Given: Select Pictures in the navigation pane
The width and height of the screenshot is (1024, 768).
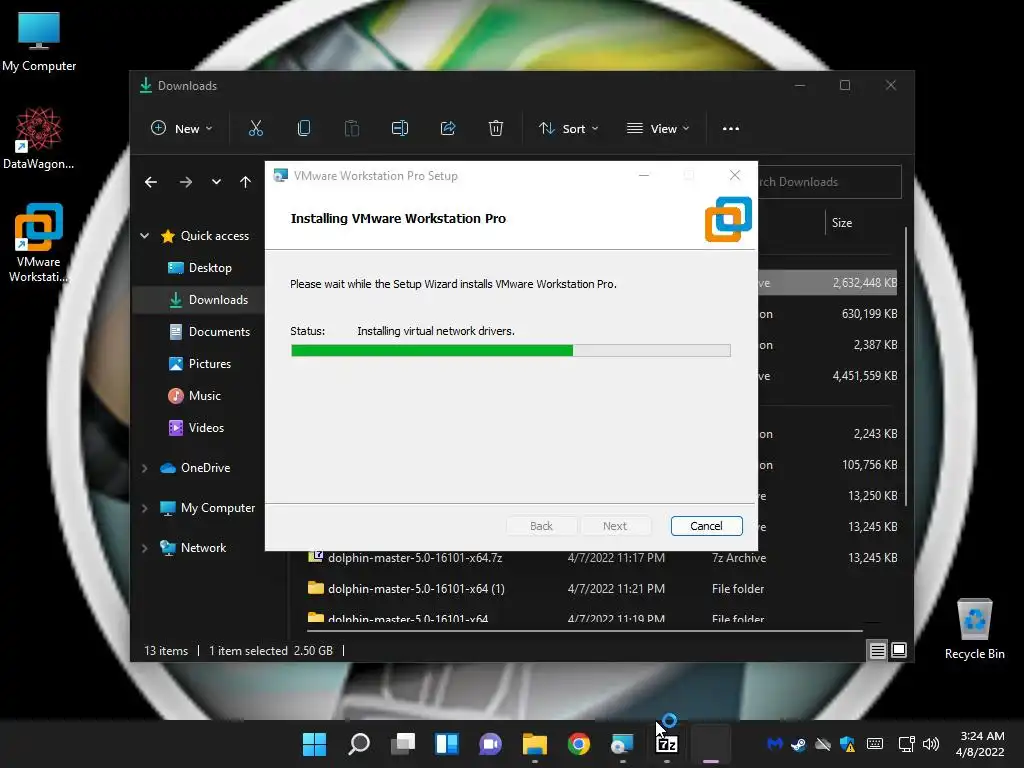Looking at the screenshot, I should point(198,364).
